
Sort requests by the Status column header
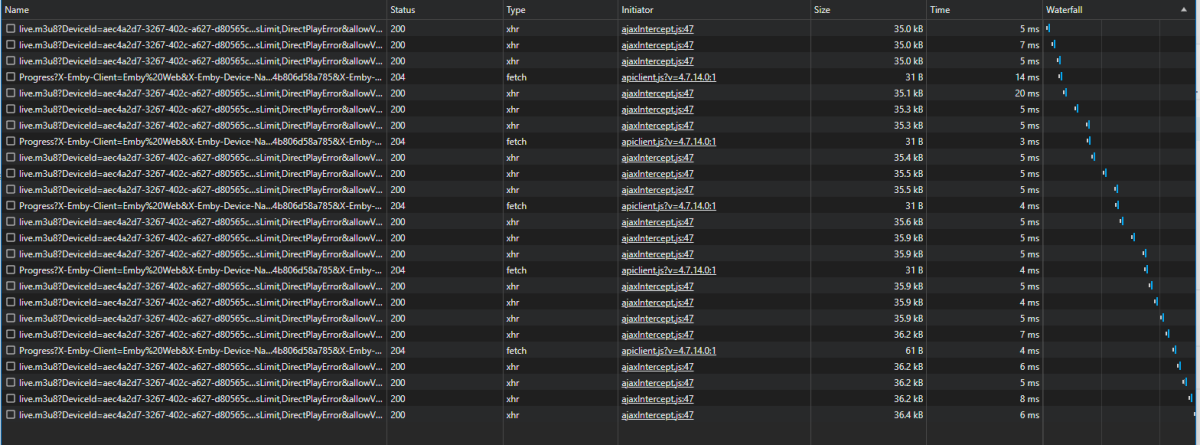point(403,9)
